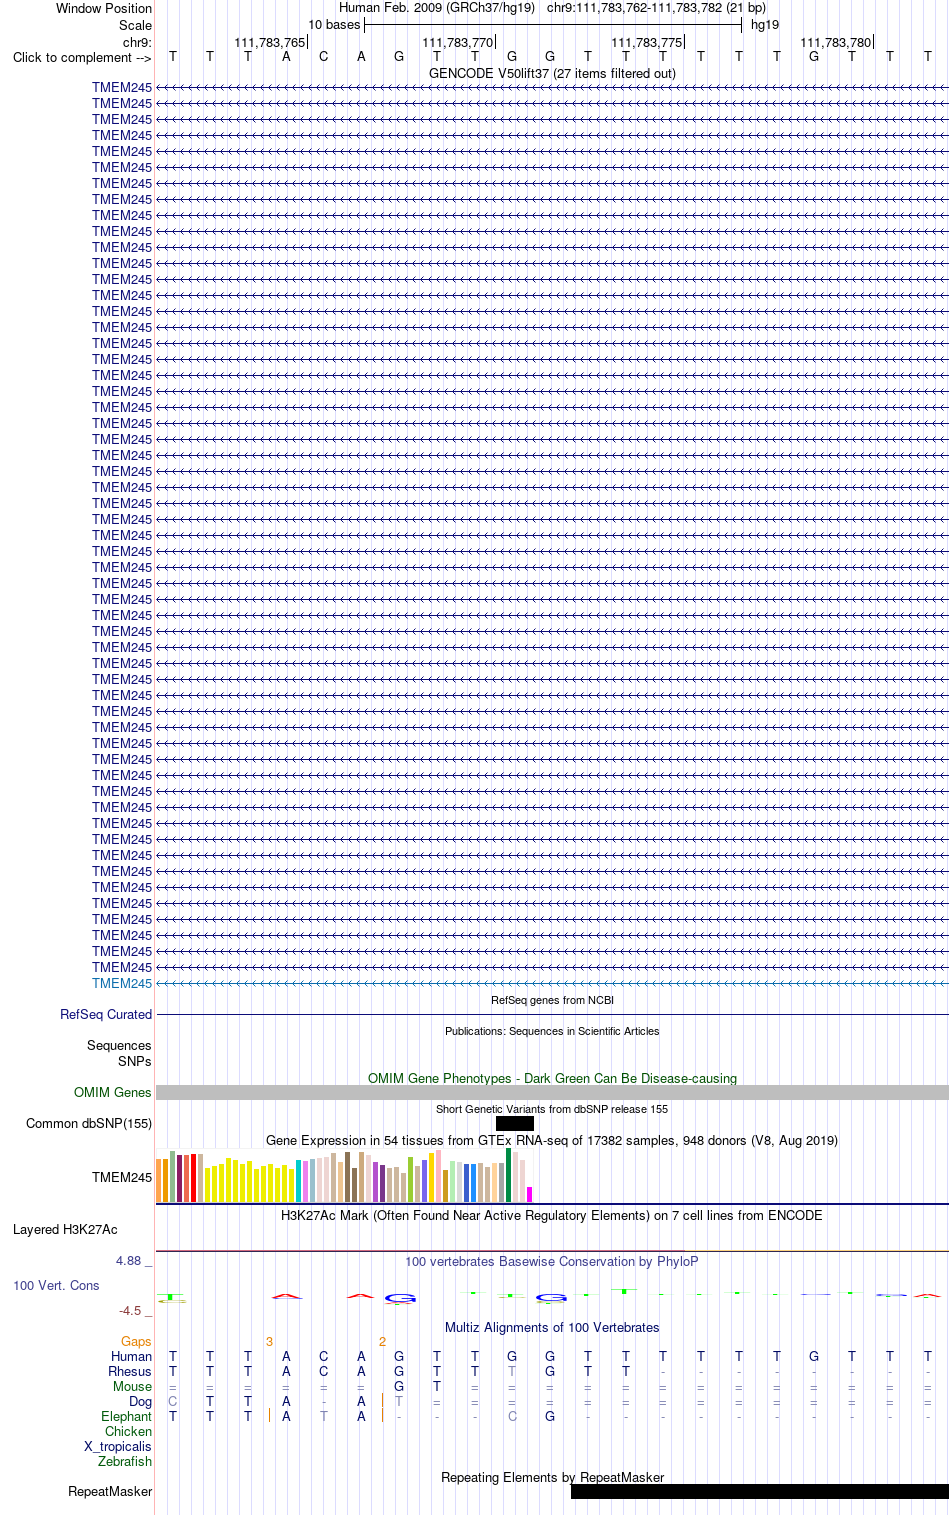Click the 'Sequences' left label

119,1045
